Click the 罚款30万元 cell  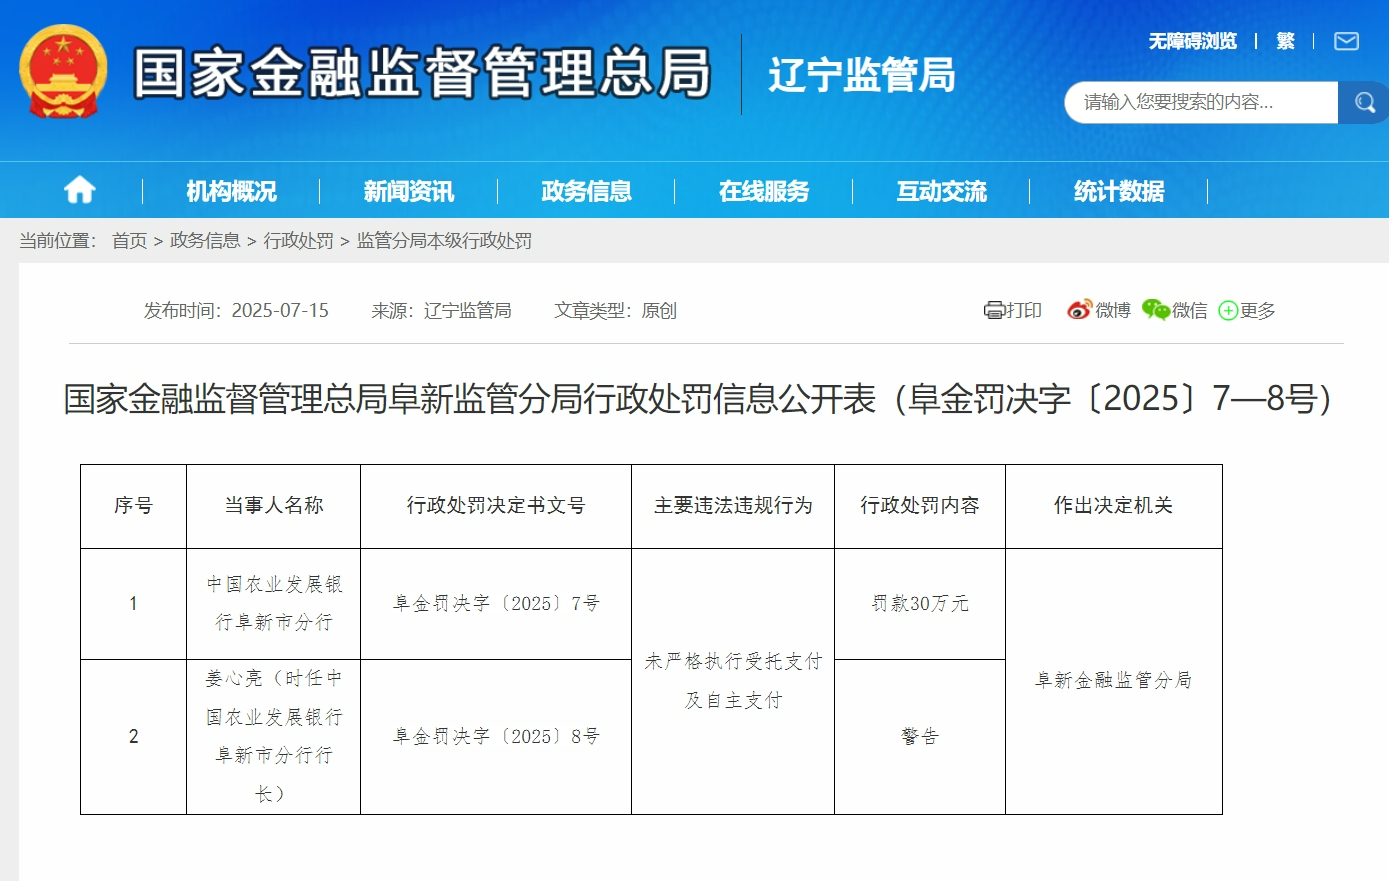pos(920,604)
